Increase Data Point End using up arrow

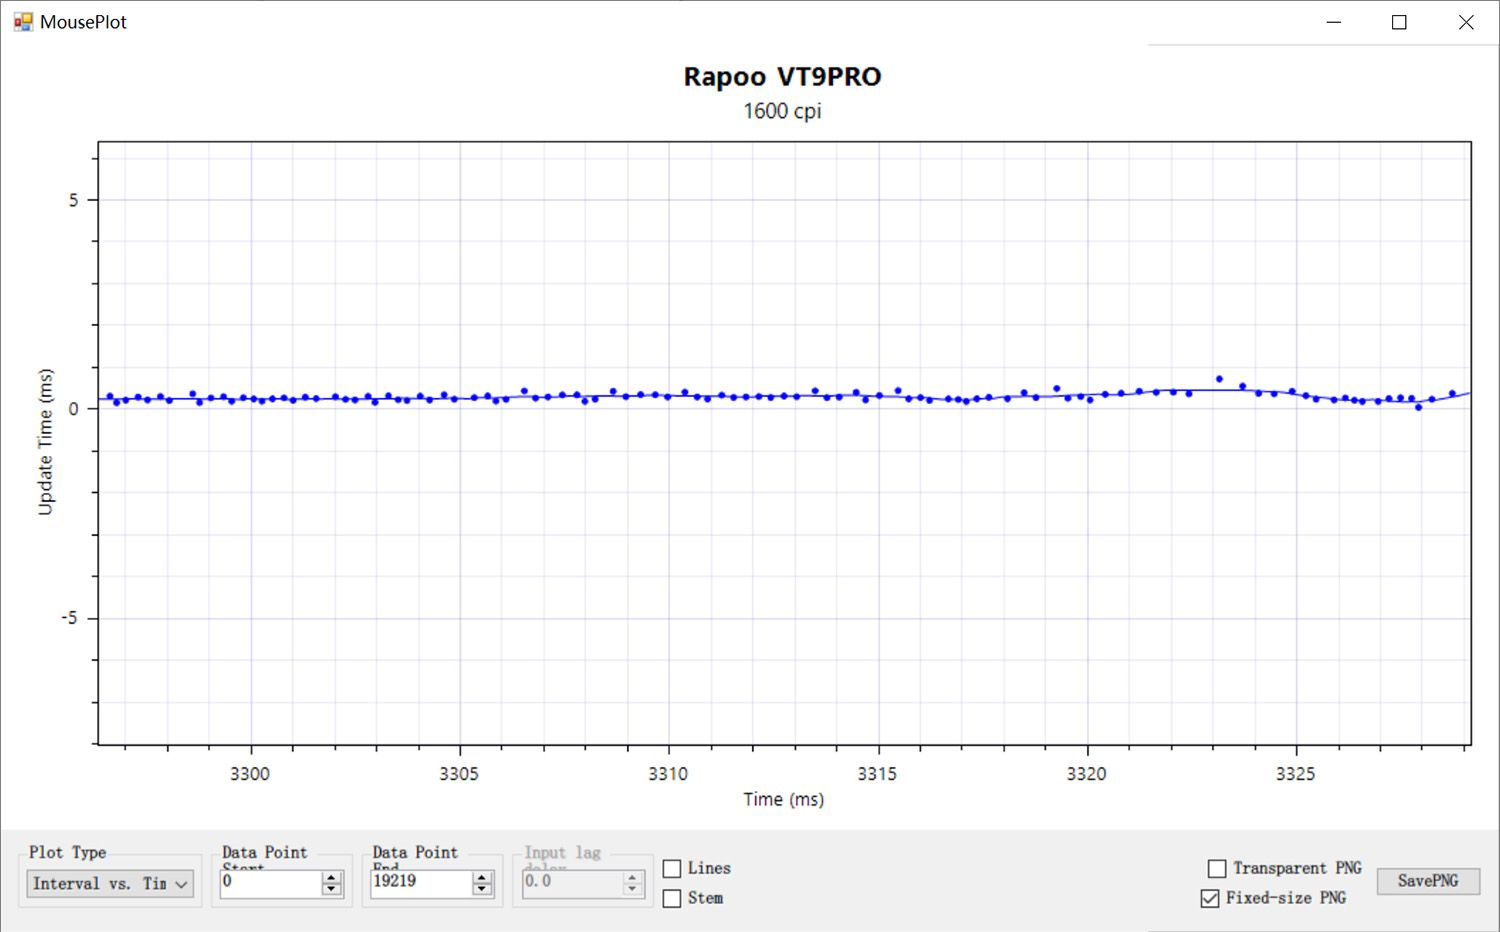[x=482, y=877]
